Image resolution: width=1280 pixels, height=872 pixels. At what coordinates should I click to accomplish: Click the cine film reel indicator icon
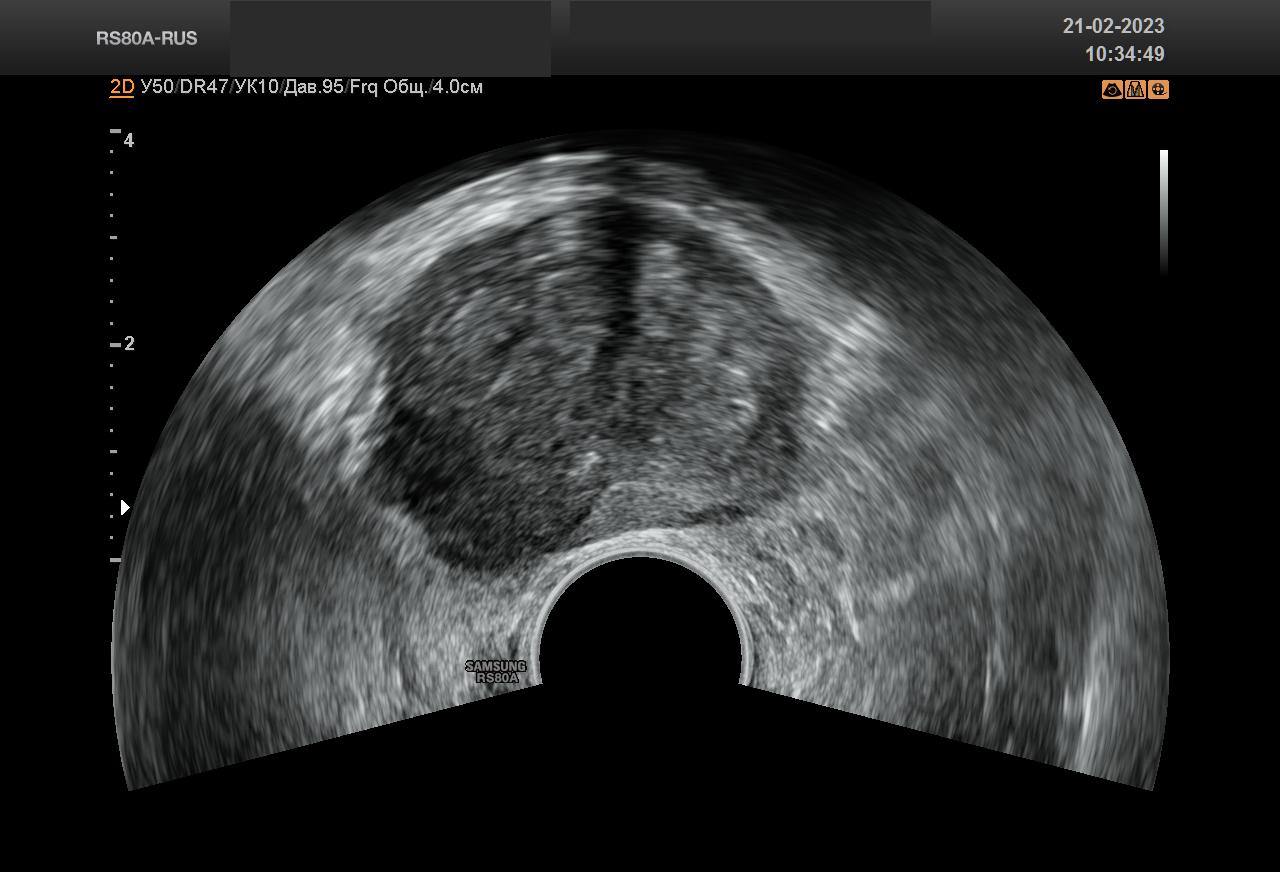tap(1158, 89)
